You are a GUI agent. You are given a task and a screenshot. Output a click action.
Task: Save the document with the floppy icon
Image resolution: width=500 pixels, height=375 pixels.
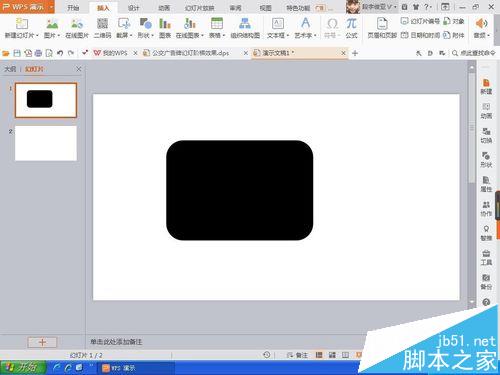(17, 53)
